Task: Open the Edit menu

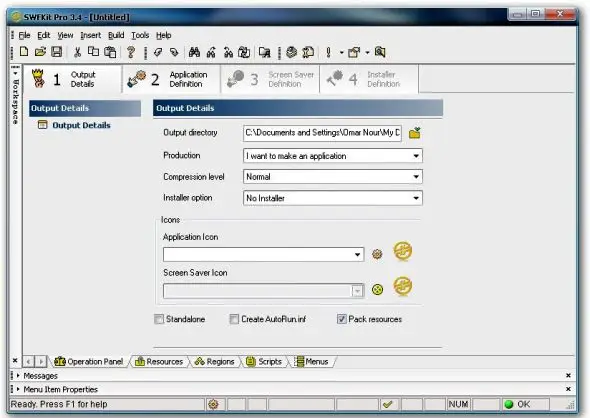Action: [44, 35]
